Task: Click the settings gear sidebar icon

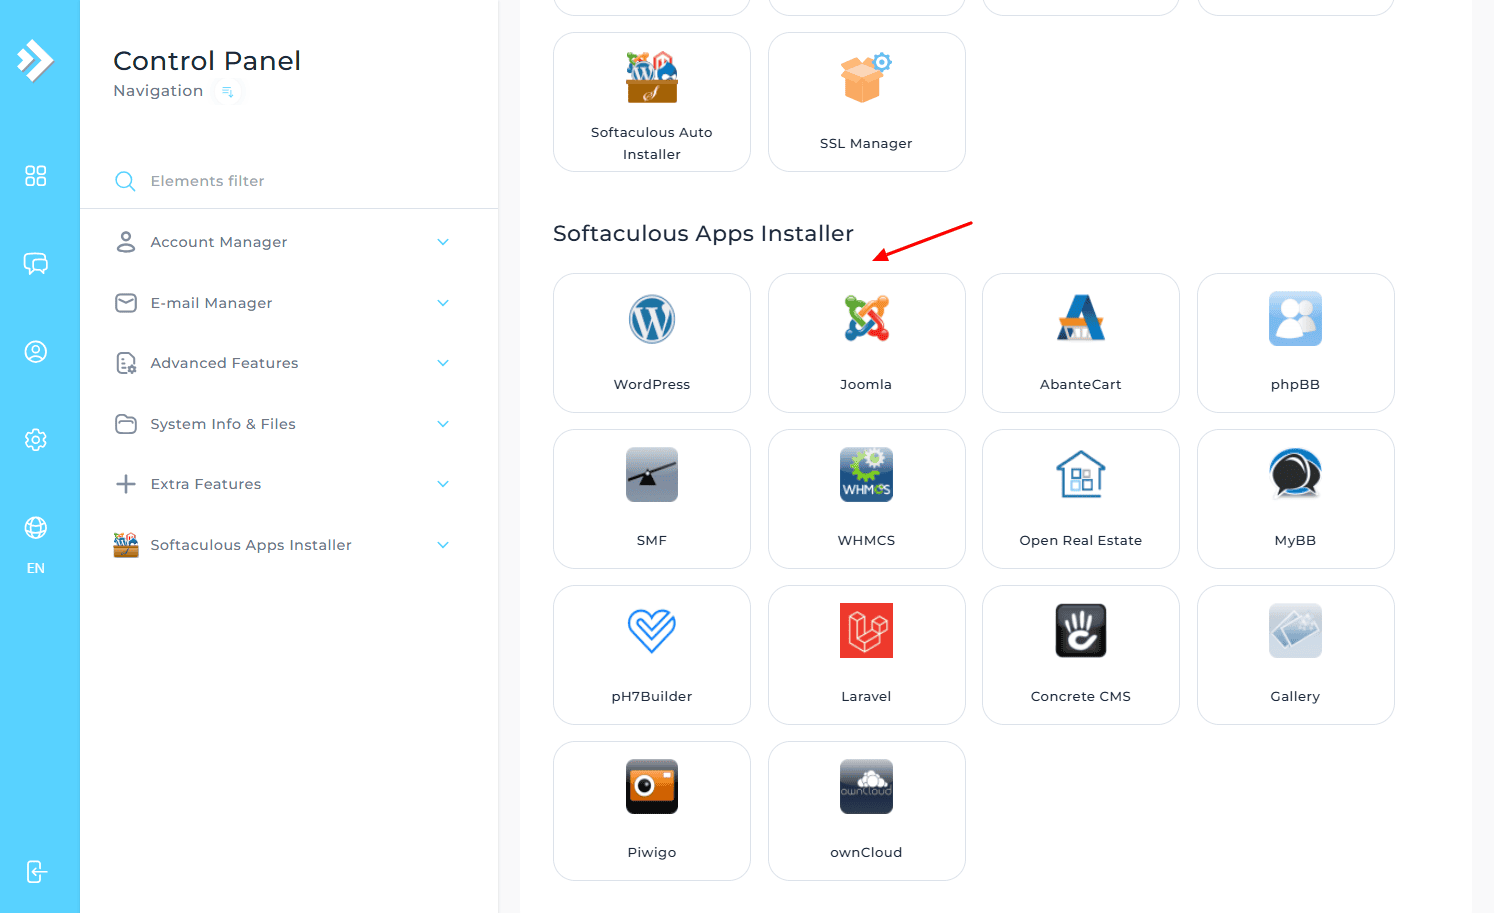Action: pyautogui.click(x=36, y=440)
